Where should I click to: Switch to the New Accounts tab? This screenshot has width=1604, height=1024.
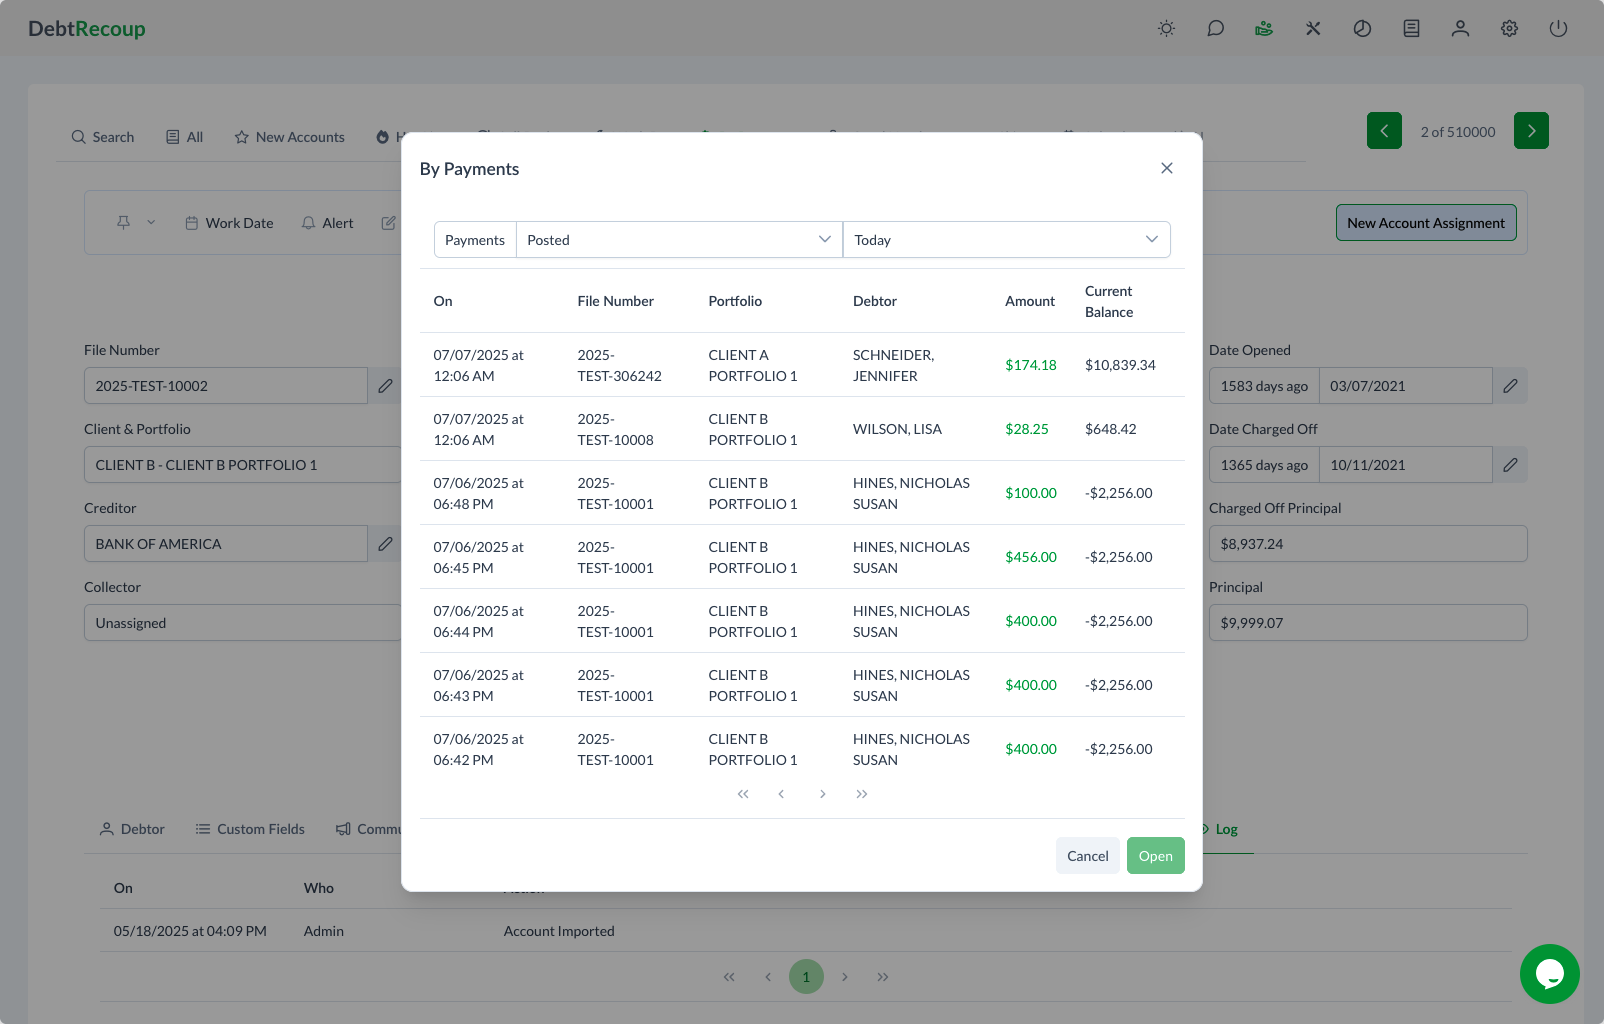click(x=290, y=137)
